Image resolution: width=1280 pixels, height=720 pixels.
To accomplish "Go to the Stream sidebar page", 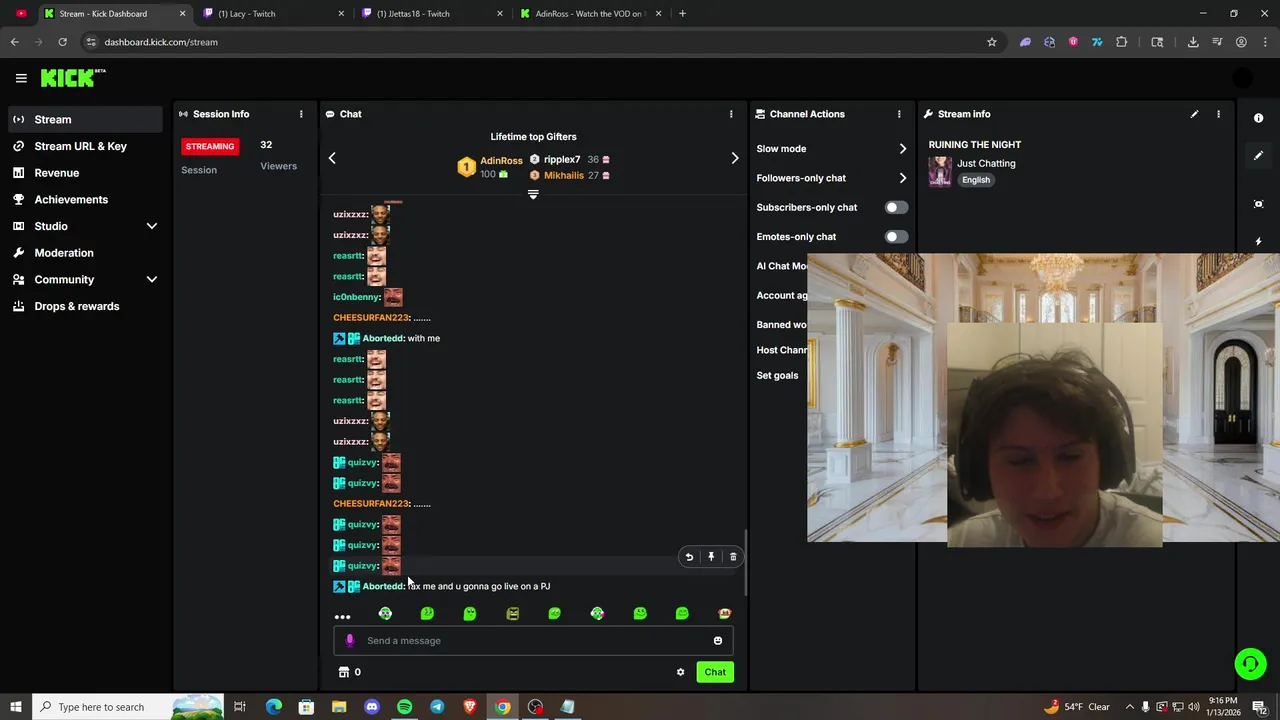I will [84, 120].
